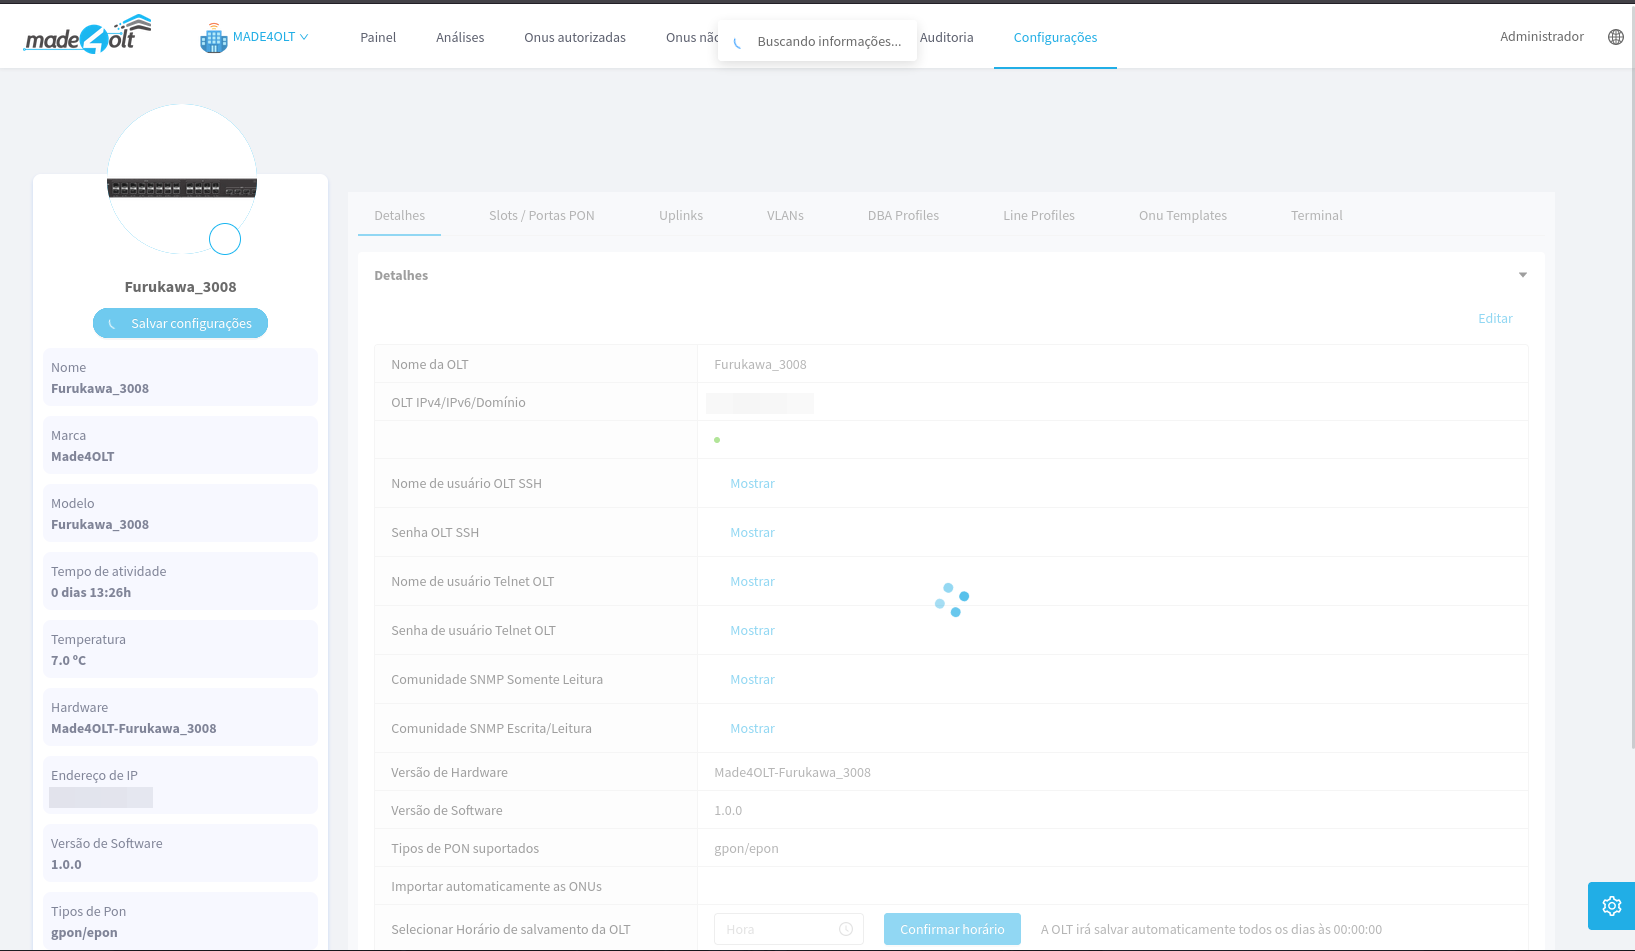Go to the Onu Templates tab
This screenshot has height=951, width=1635.
click(x=1182, y=216)
